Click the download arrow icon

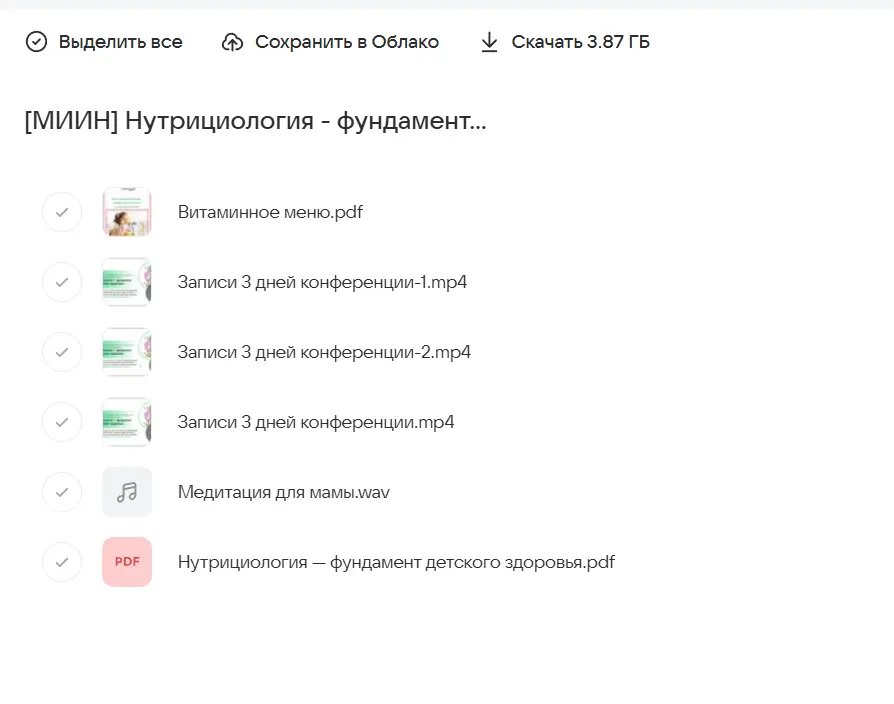489,42
